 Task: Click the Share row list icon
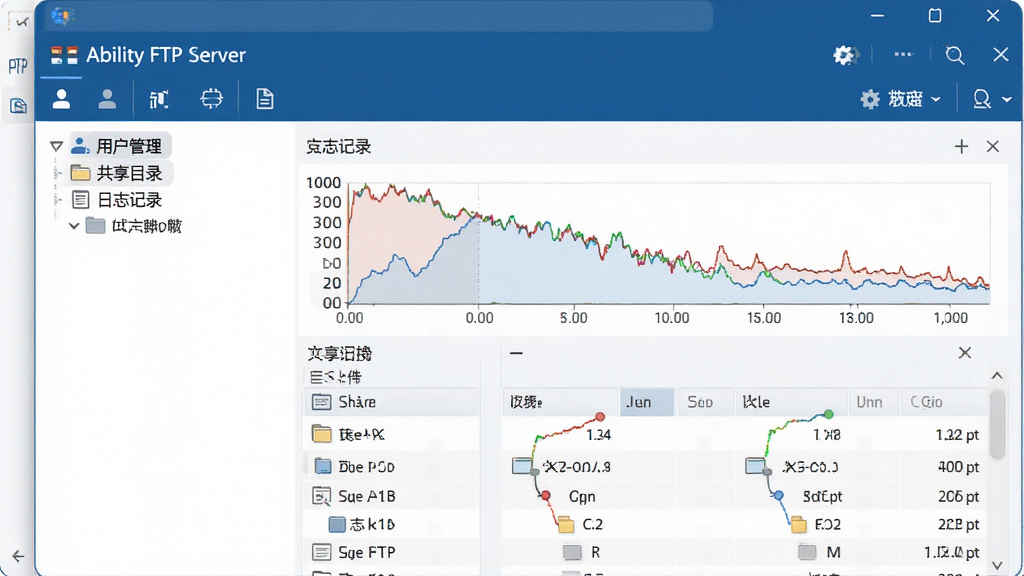(321, 402)
